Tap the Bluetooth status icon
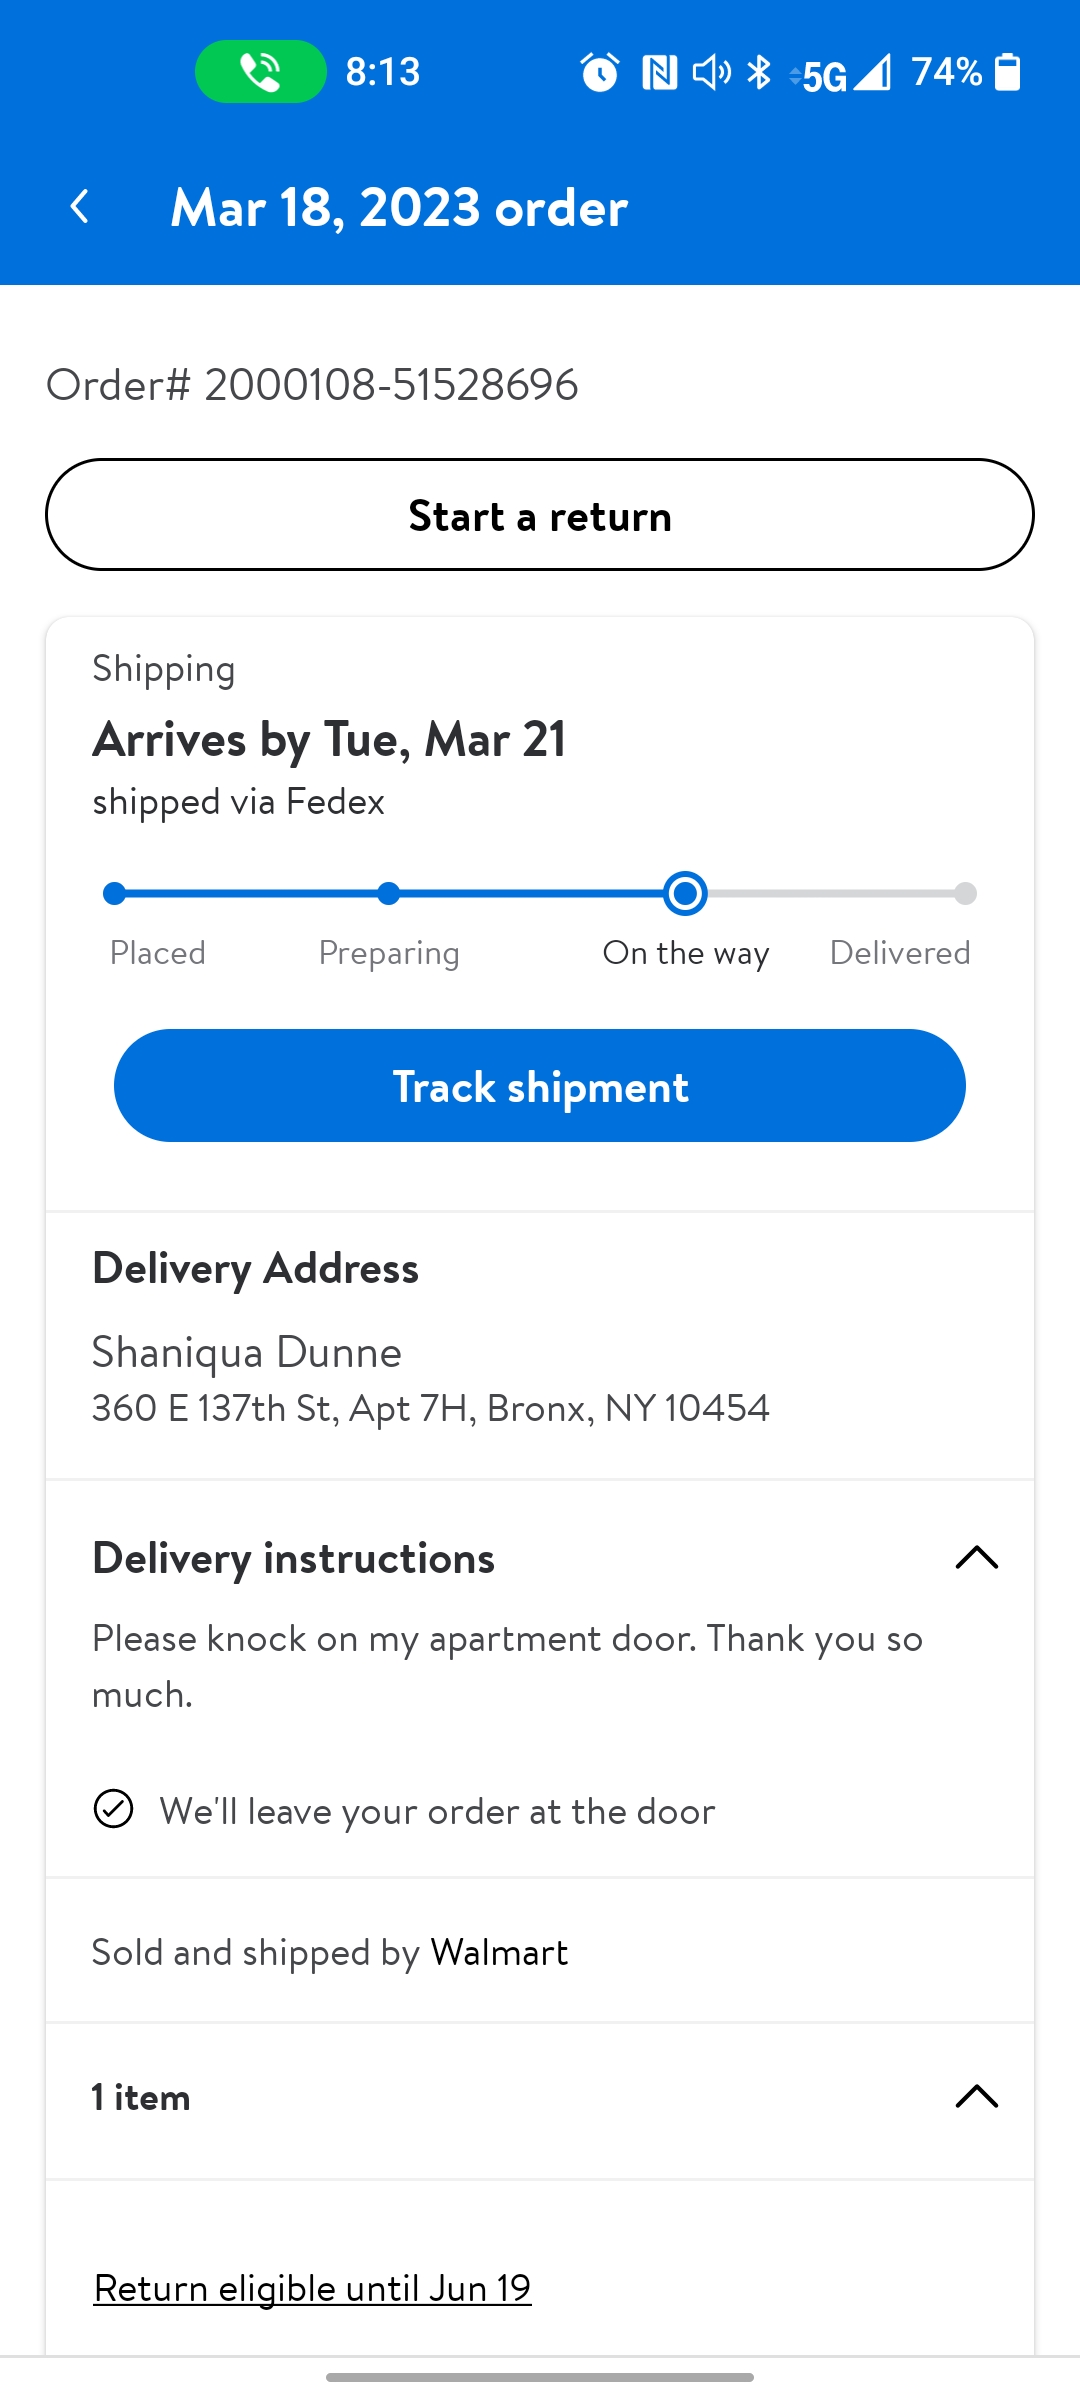Screen dimensions: 1080x2400 pos(760,72)
